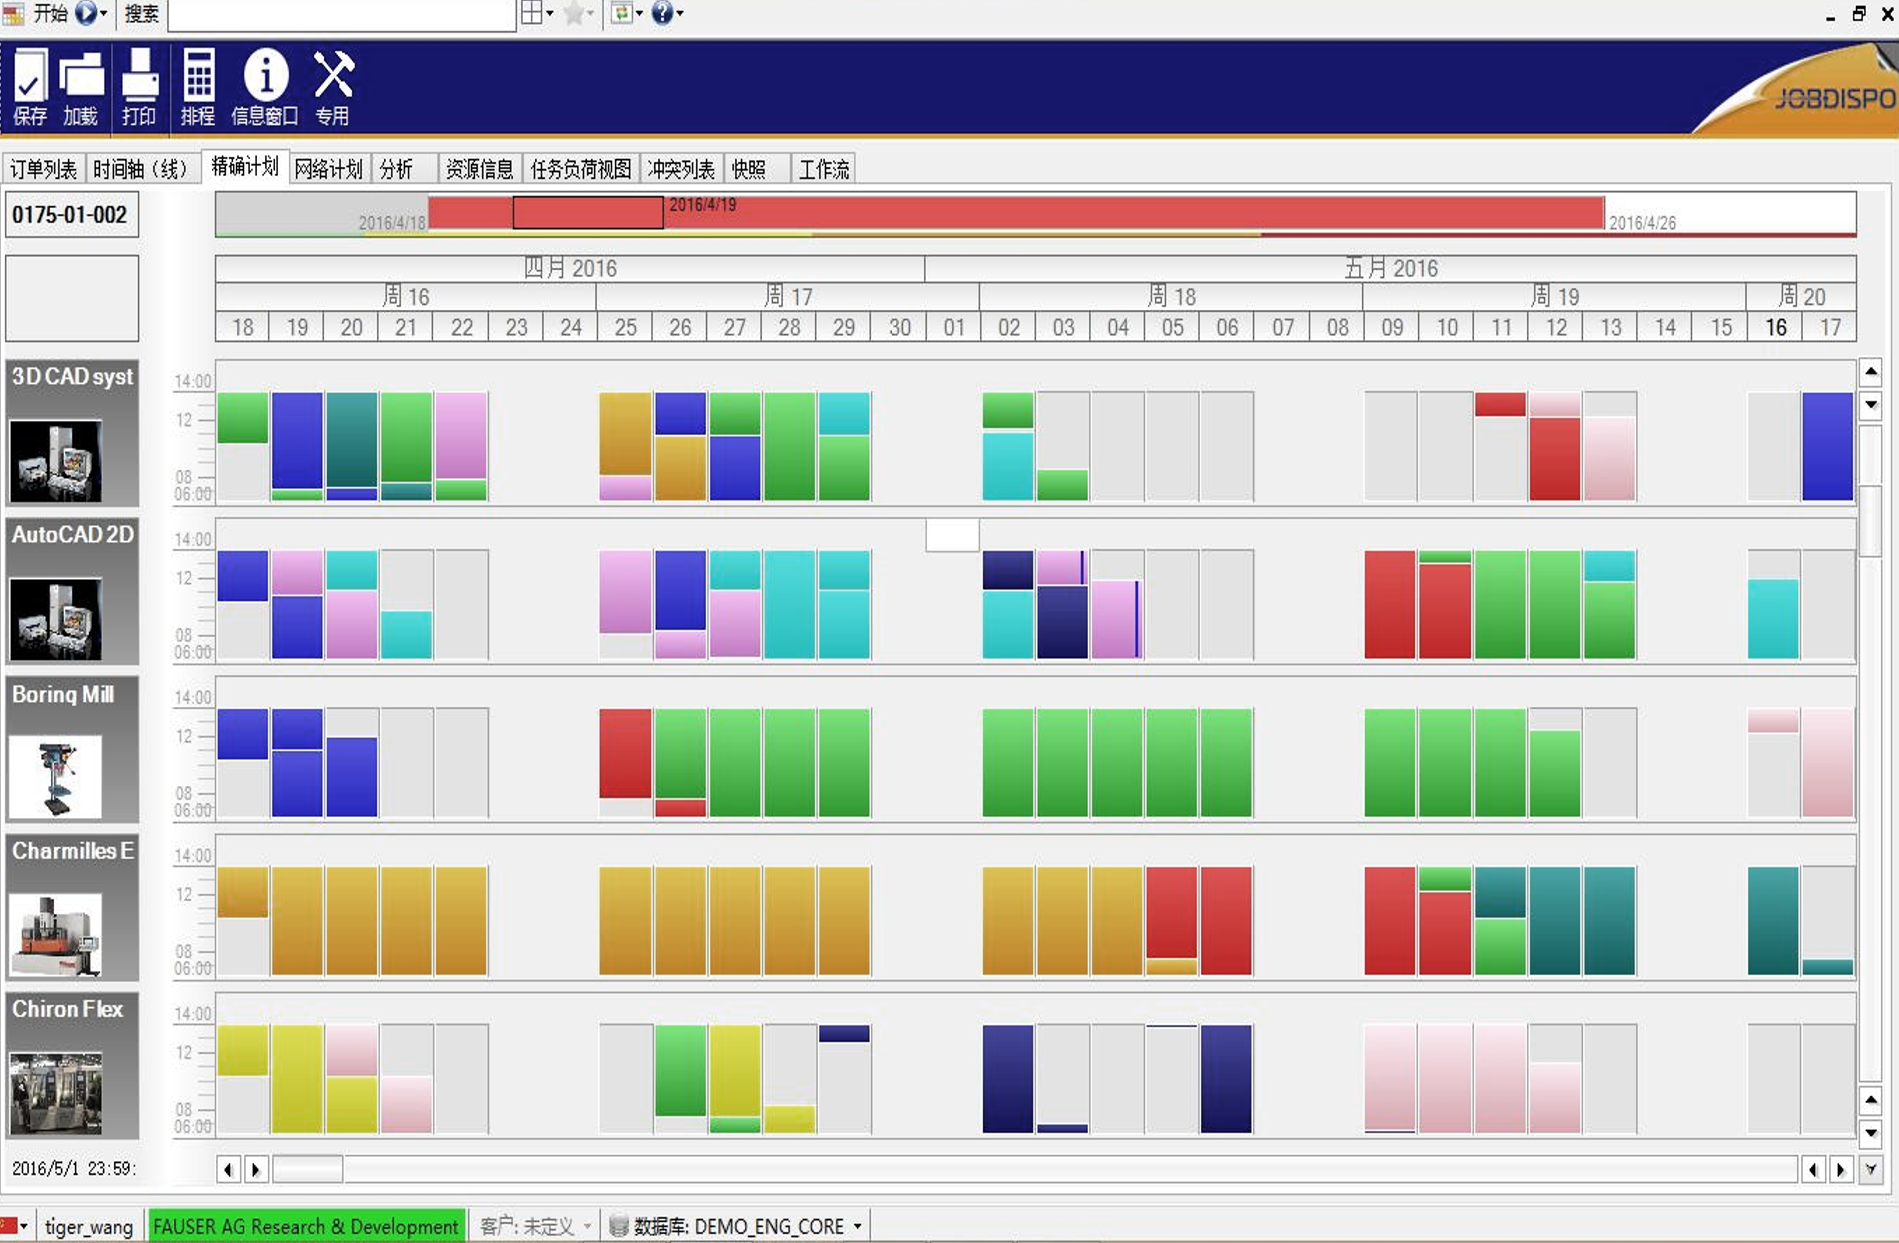The height and width of the screenshot is (1243, 1899).
Task: Click the dark red window in overview bar
Action: pos(588,212)
